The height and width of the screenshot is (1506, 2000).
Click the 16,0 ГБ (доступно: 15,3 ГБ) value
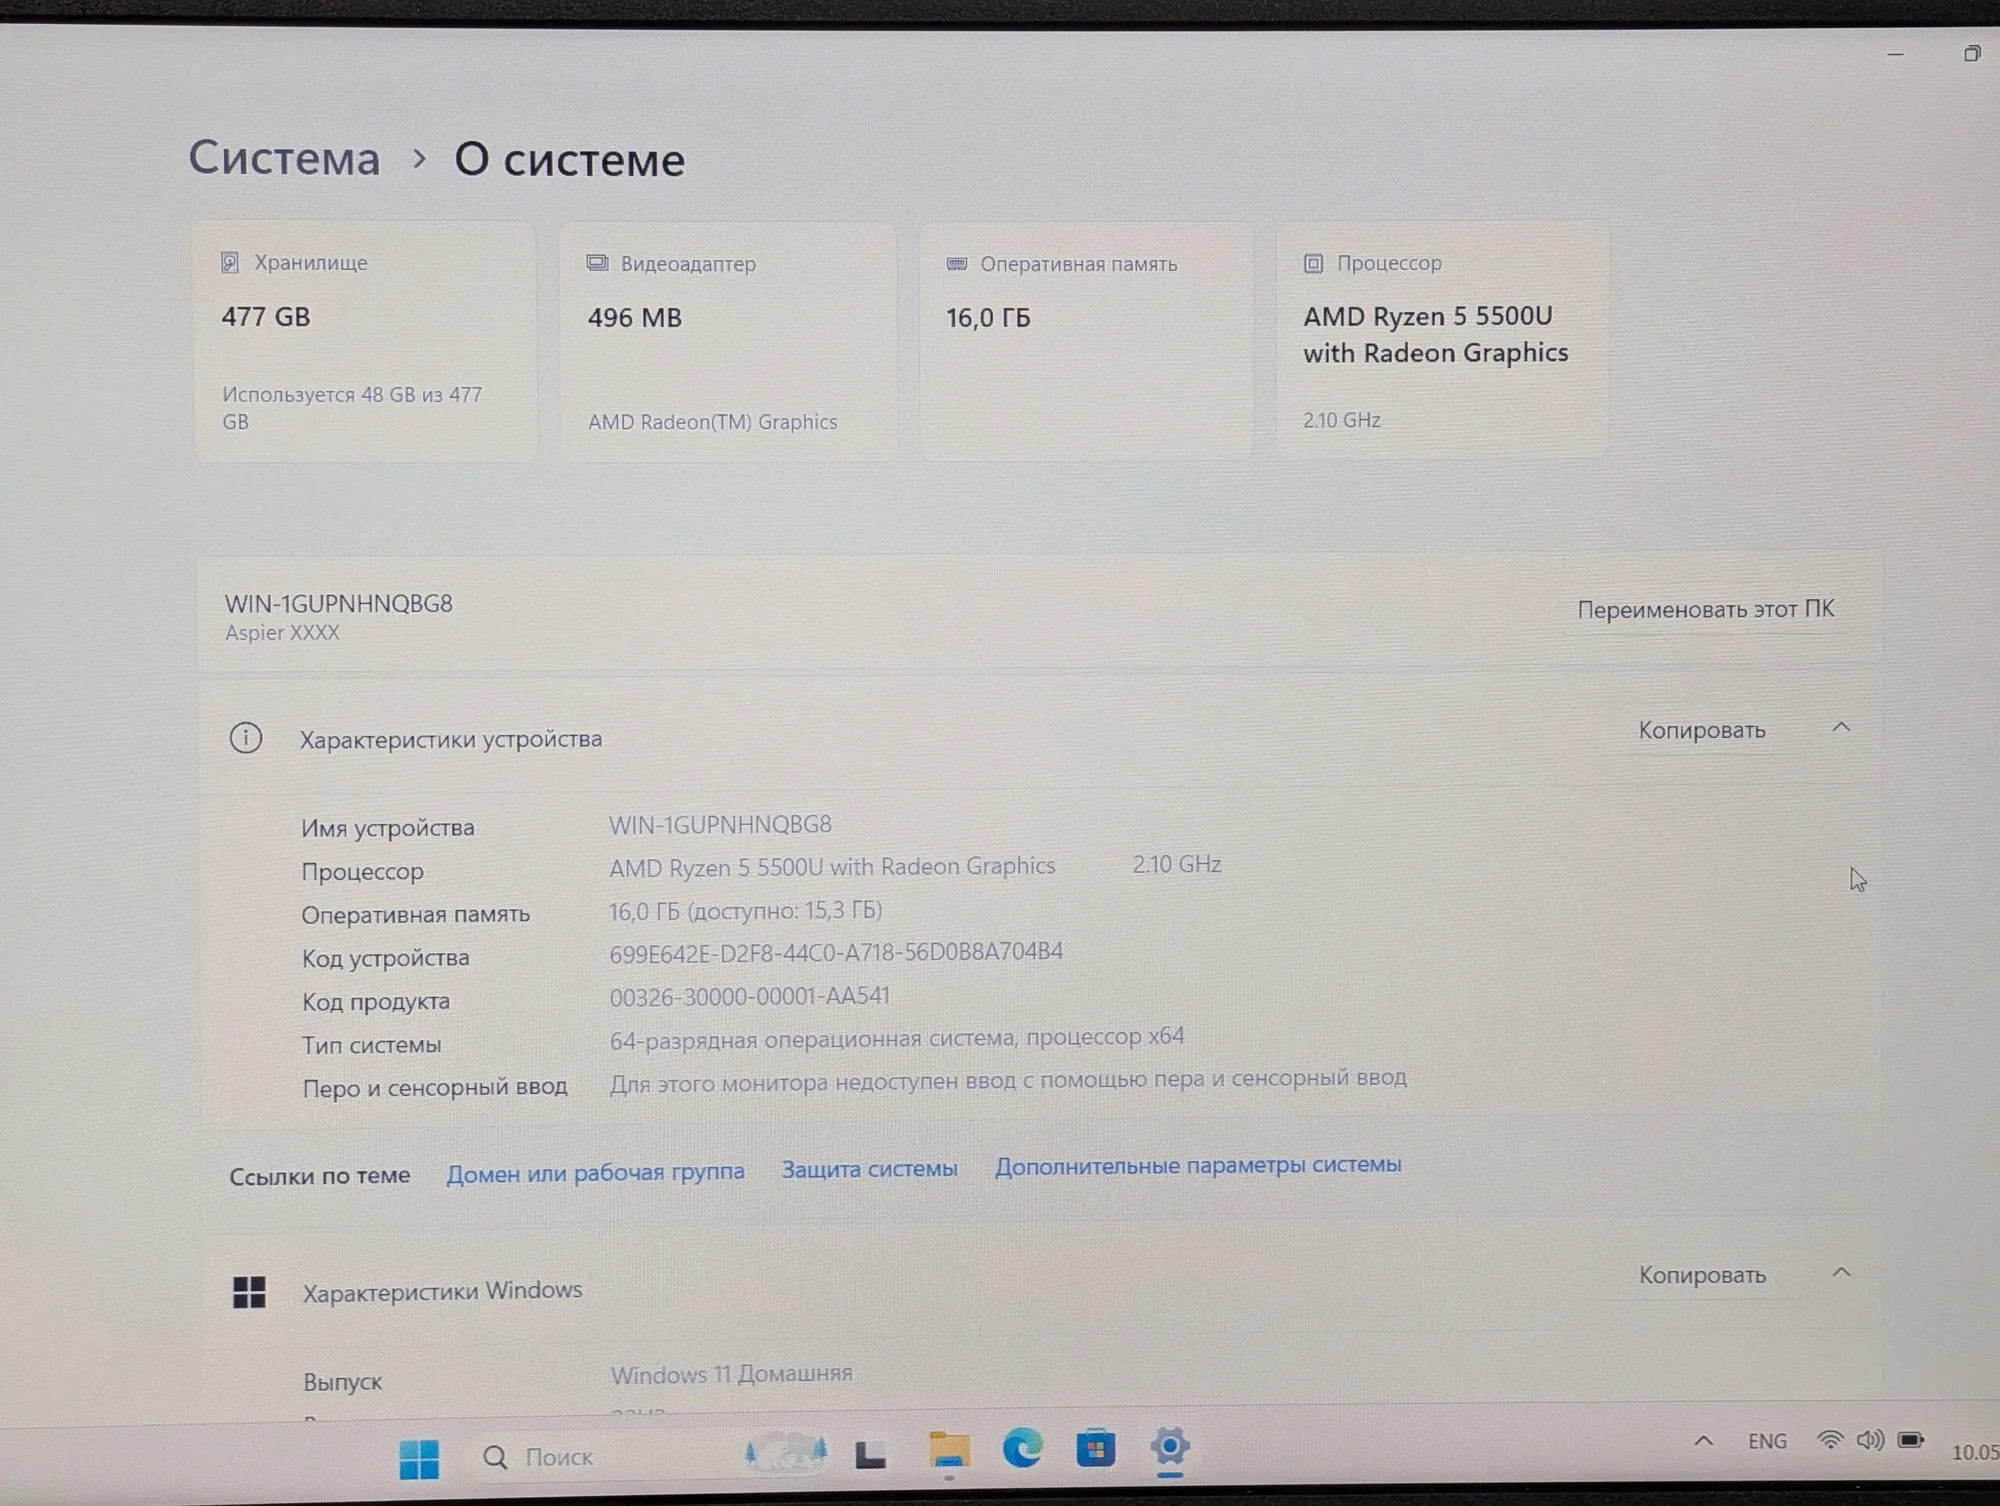(746, 911)
